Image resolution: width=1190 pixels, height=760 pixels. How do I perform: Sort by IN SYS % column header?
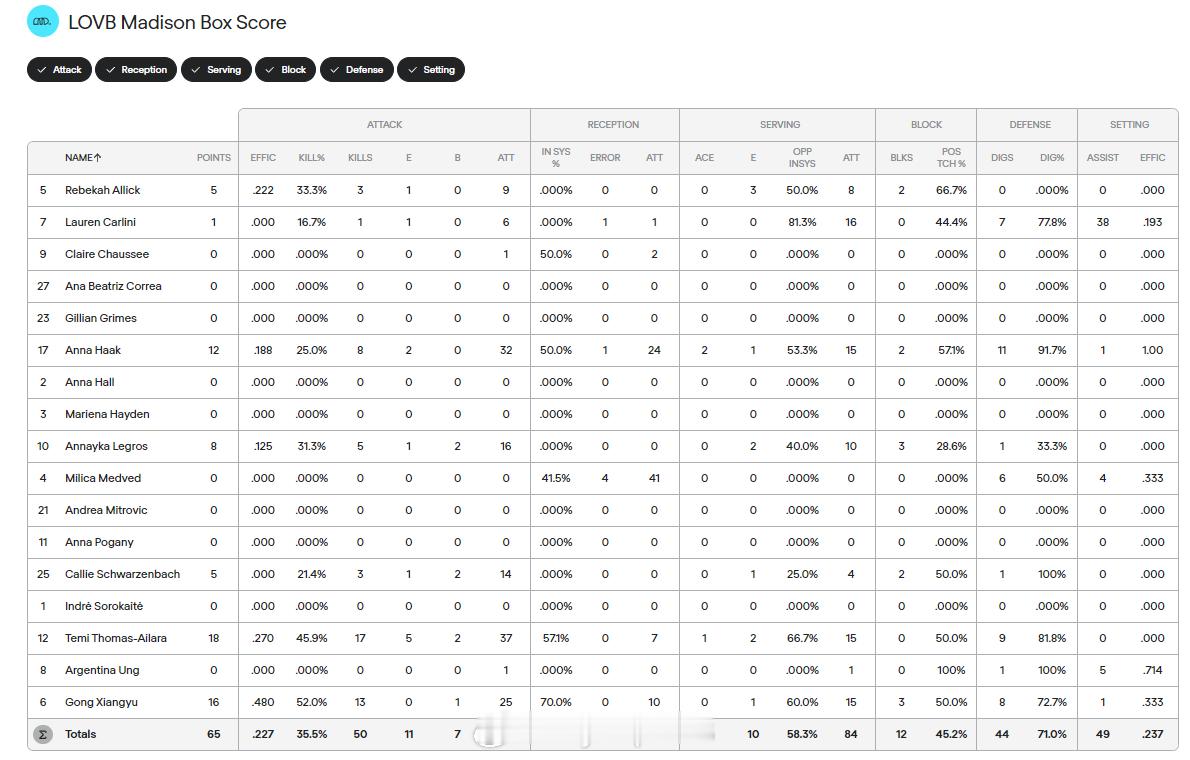(x=556, y=158)
